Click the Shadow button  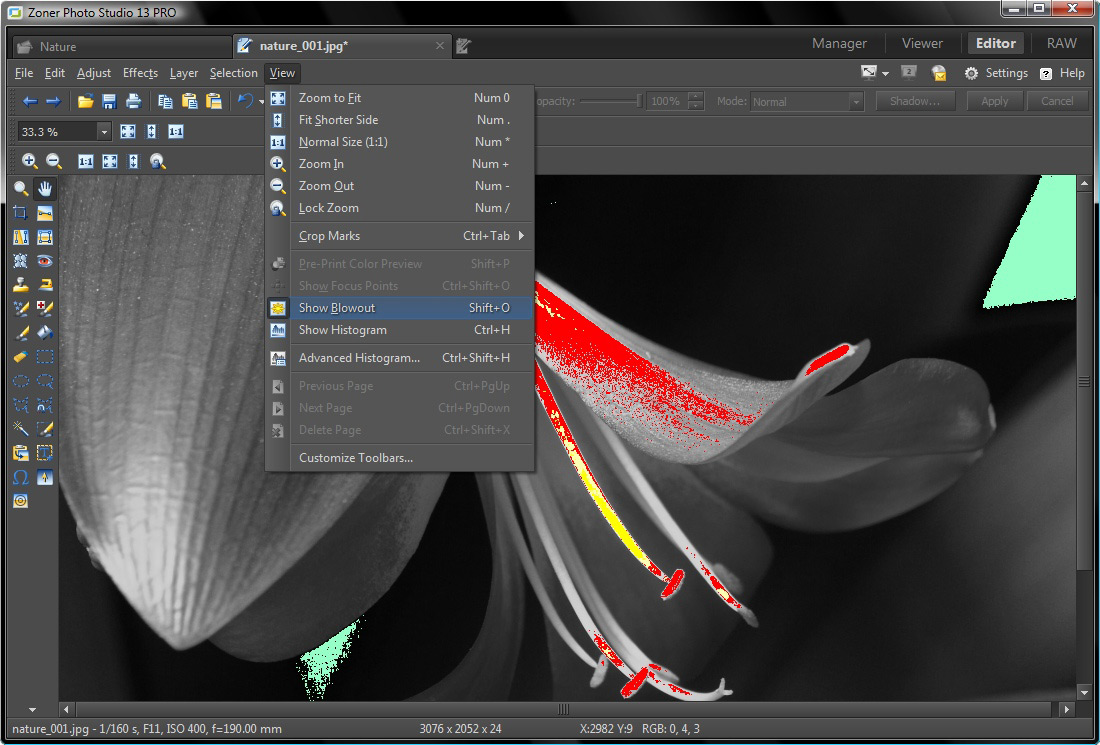pos(915,101)
